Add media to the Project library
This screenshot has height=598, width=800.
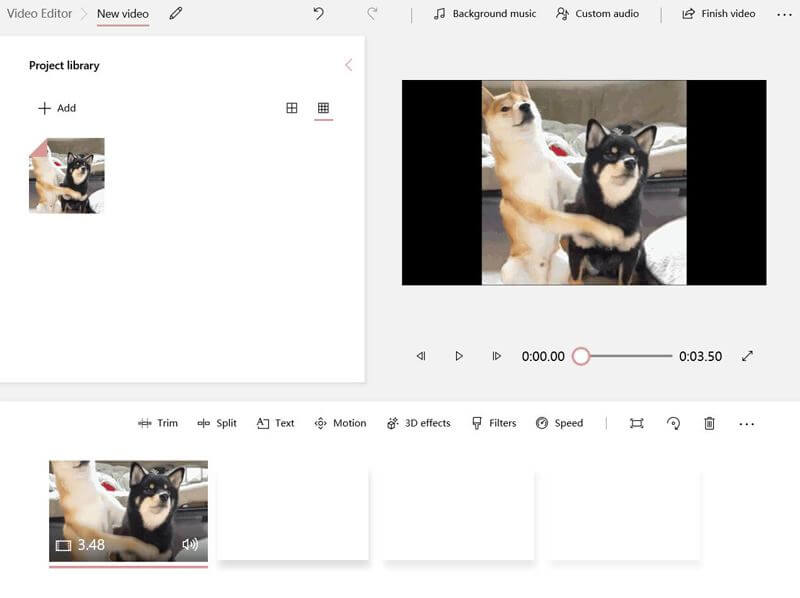57,108
